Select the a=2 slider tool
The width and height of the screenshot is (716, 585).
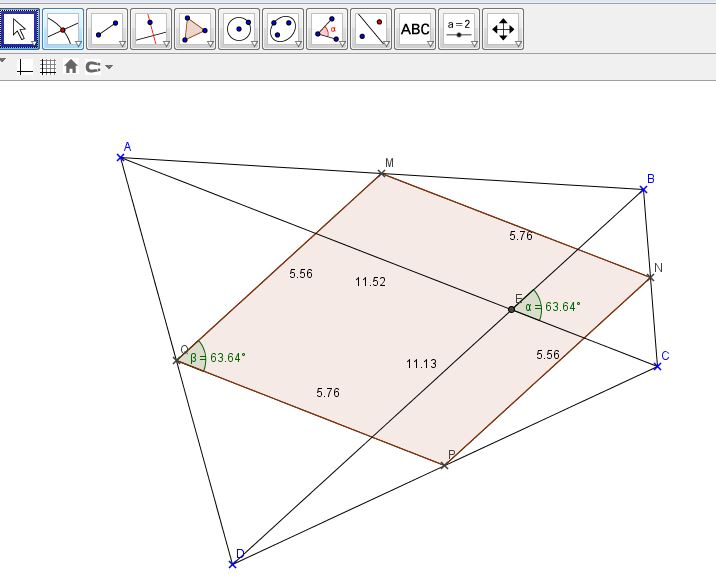[459, 29]
